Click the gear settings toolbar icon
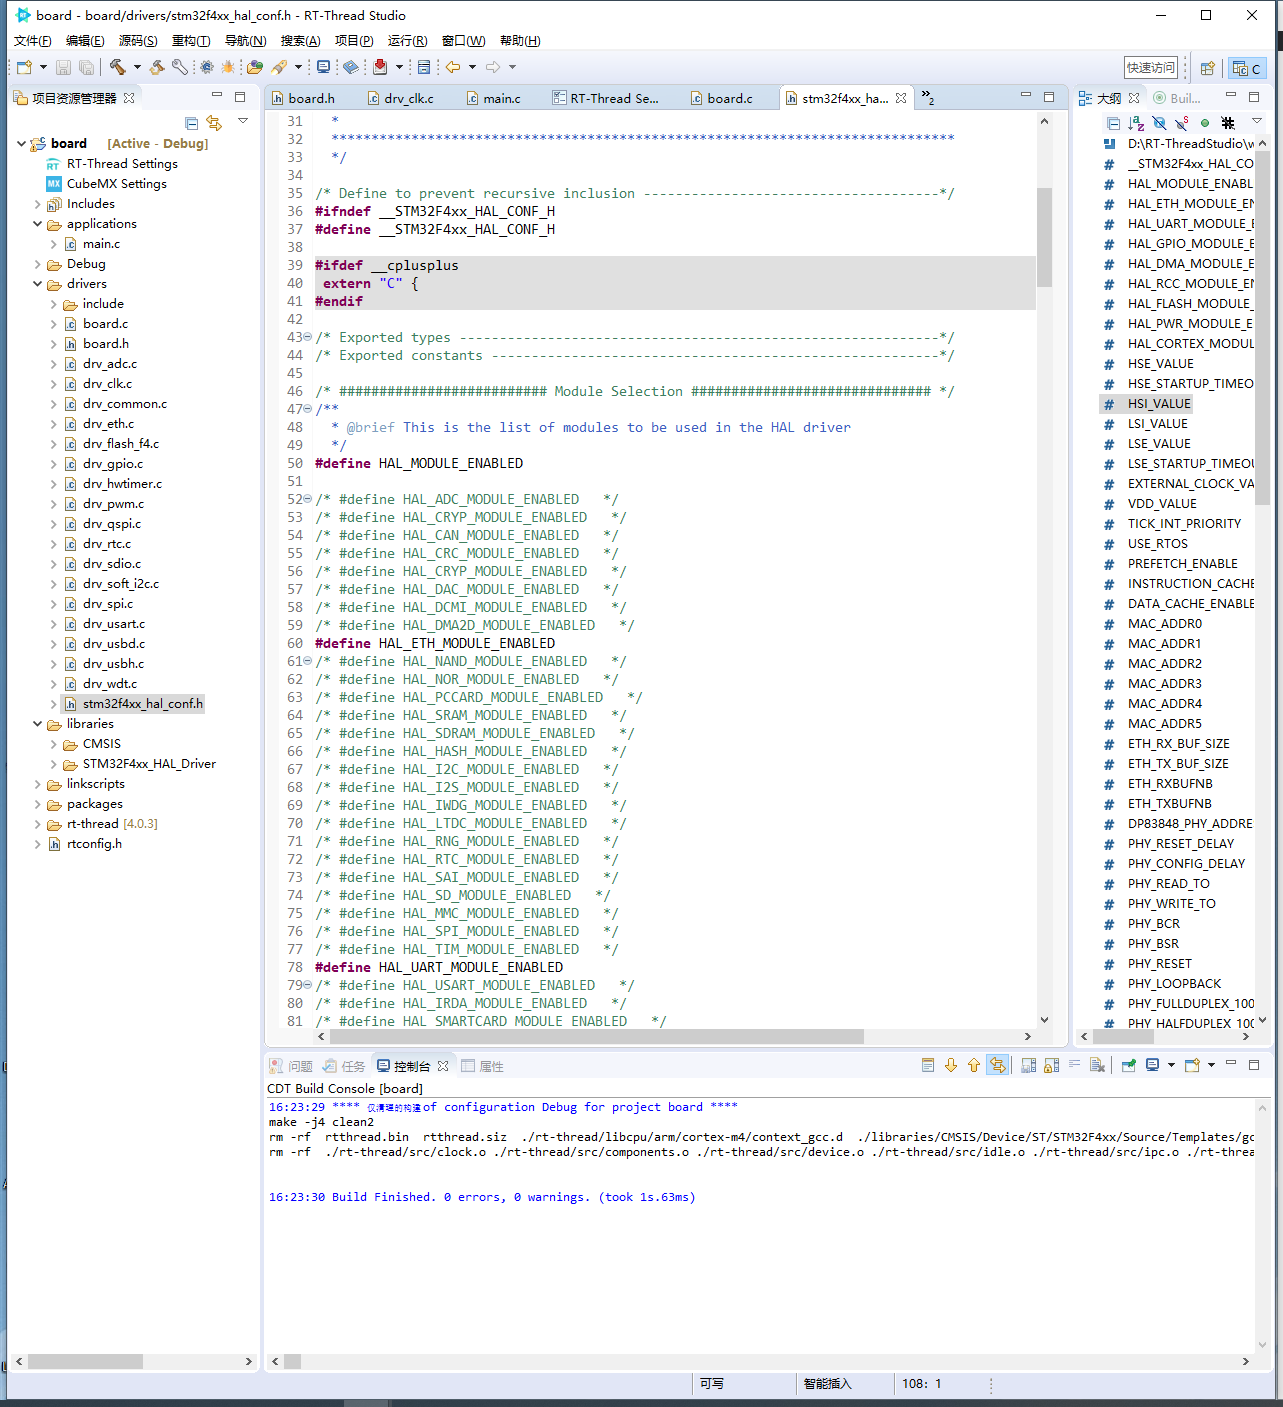The image size is (1283, 1407). click(207, 67)
